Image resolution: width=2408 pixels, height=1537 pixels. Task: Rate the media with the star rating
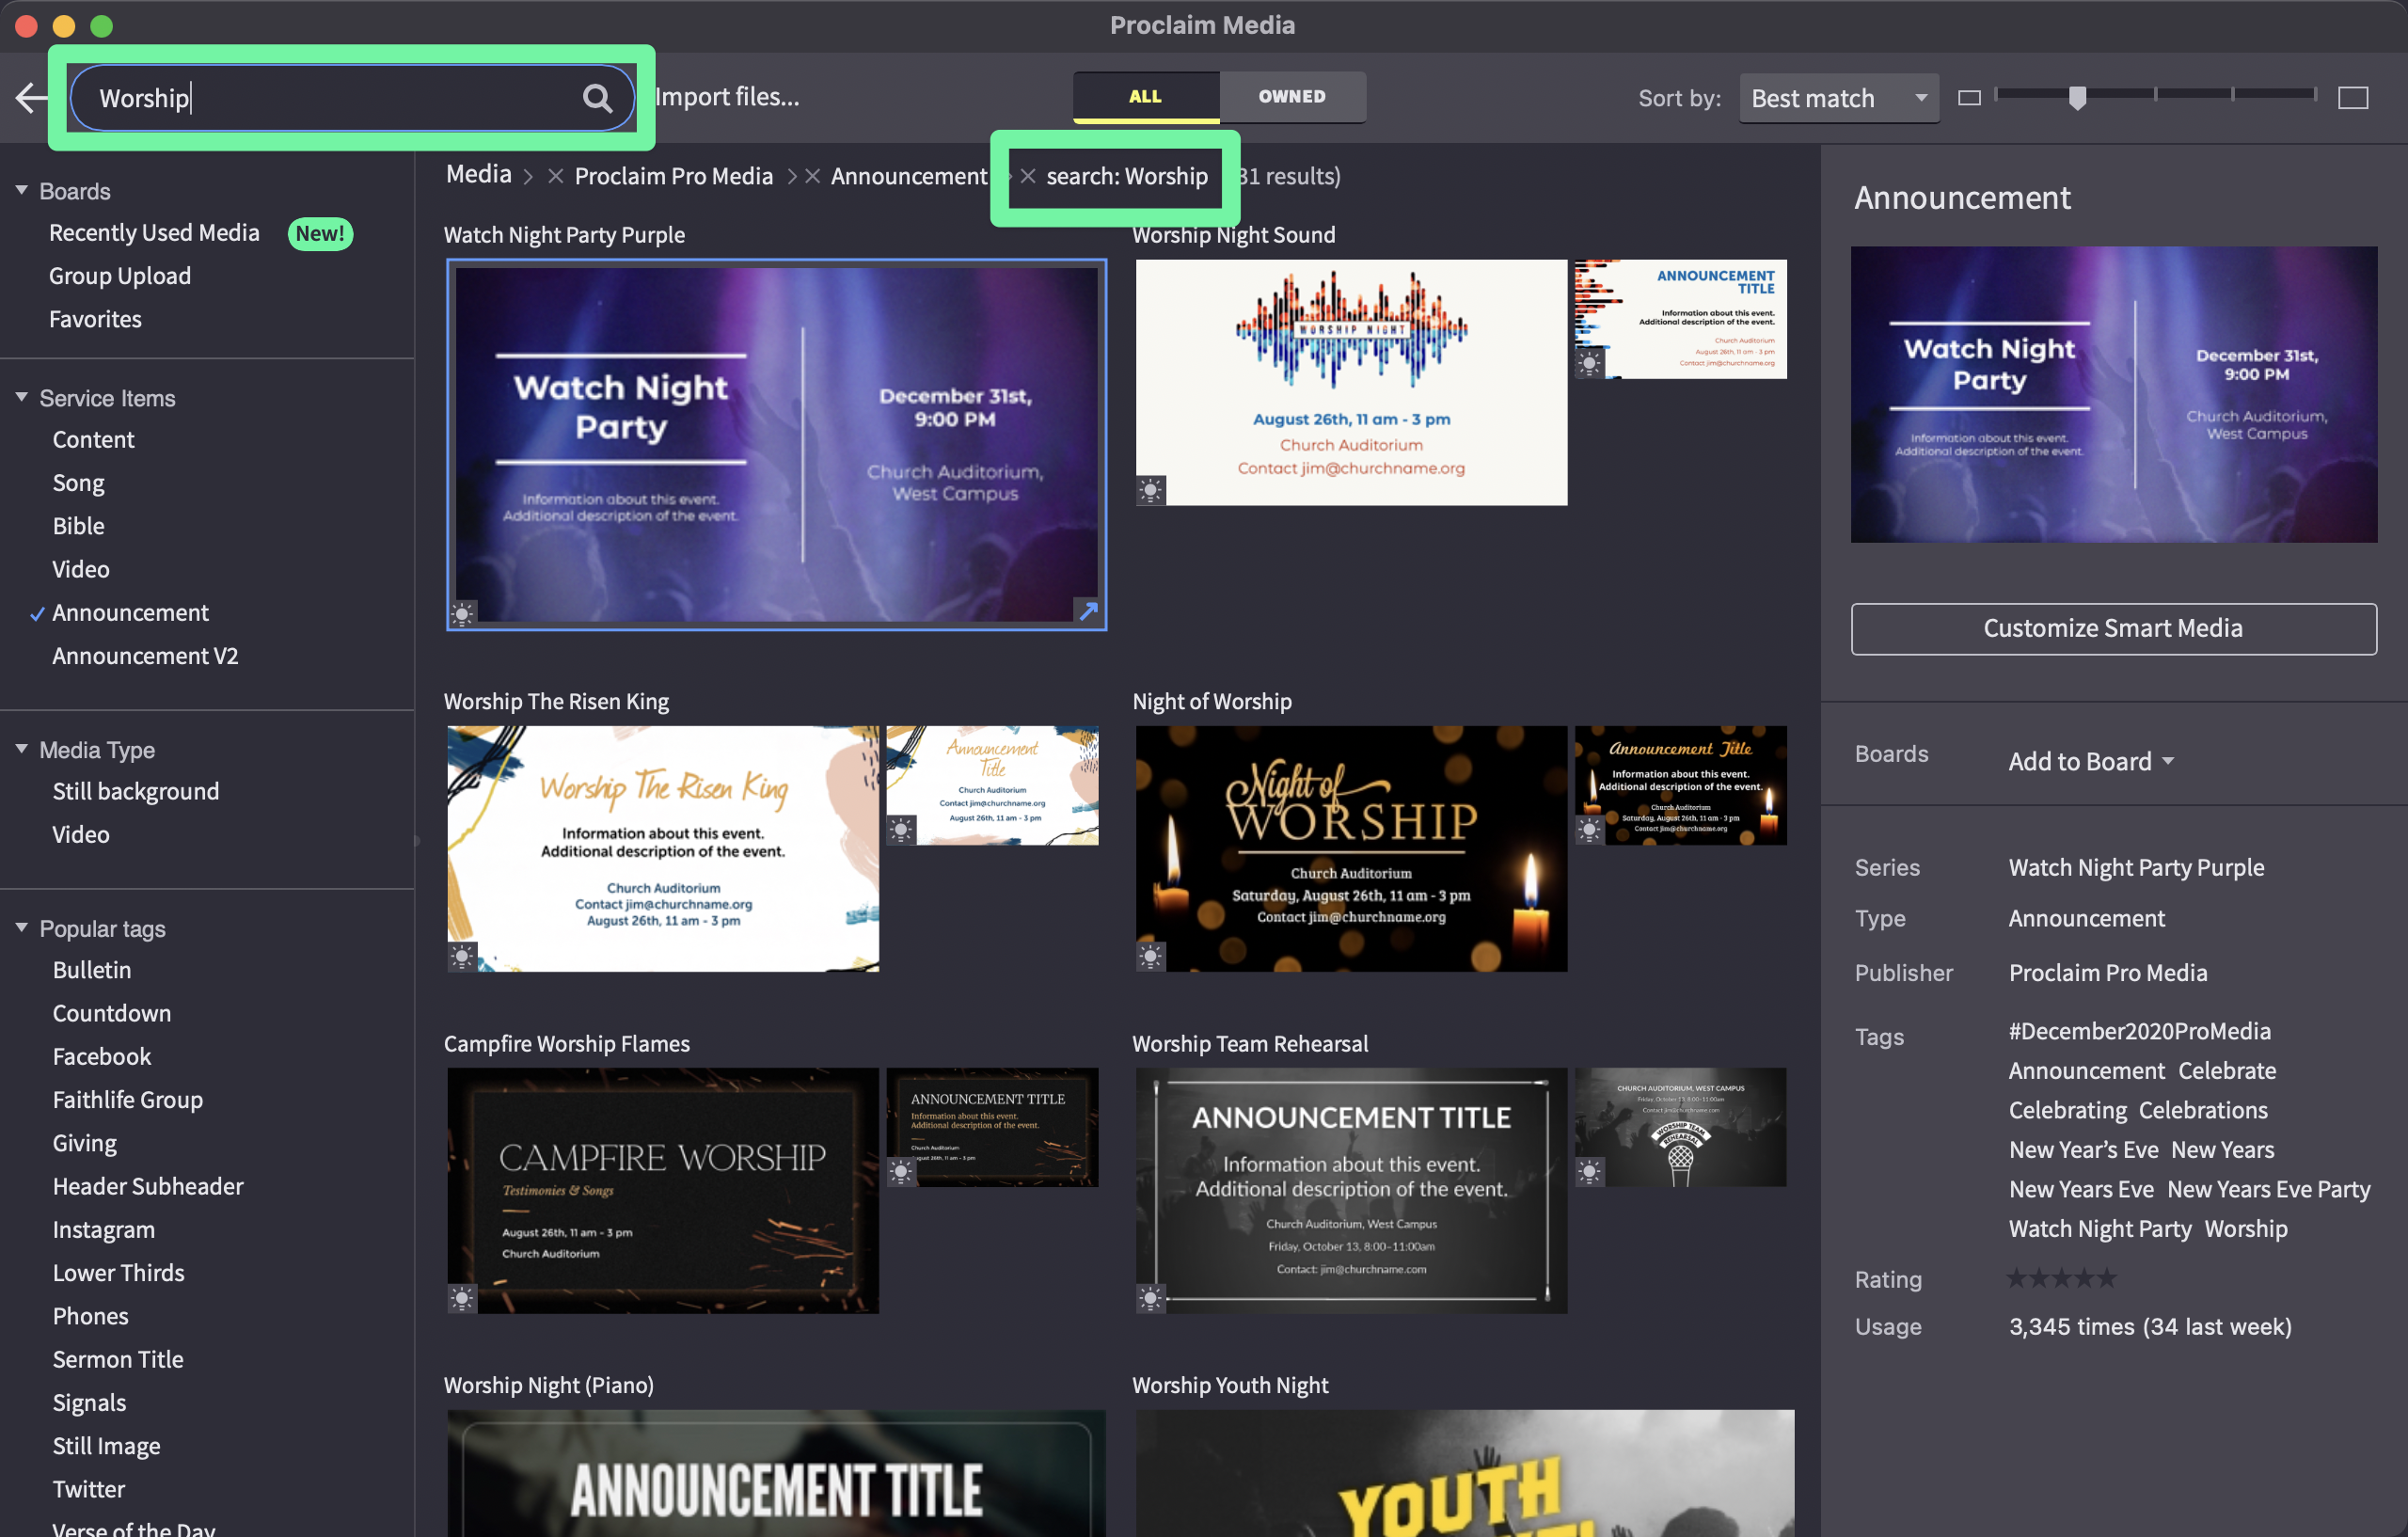pos(2061,1278)
